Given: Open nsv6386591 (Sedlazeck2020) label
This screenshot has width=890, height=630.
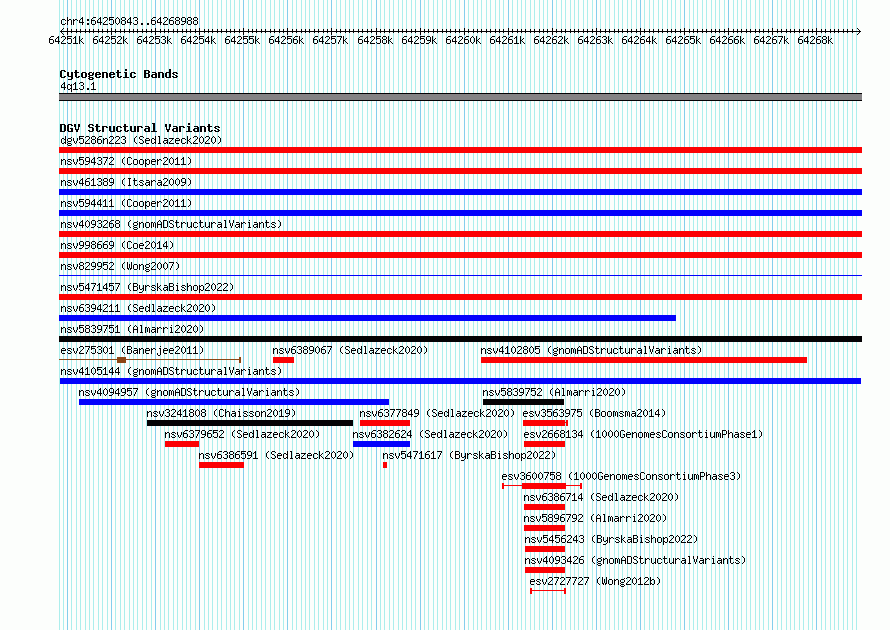Looking at the screenshot, I should 276,455.
